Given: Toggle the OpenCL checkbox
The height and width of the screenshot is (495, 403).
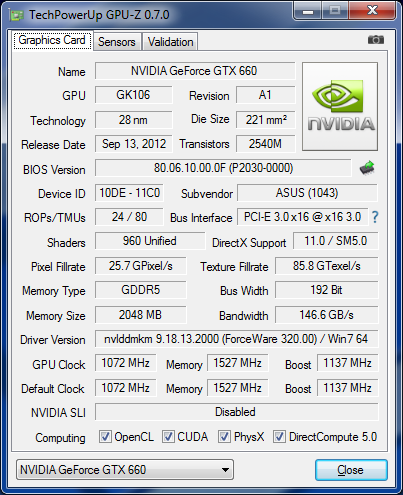Looking at the screenshot, I should click(x=105, y=436).
